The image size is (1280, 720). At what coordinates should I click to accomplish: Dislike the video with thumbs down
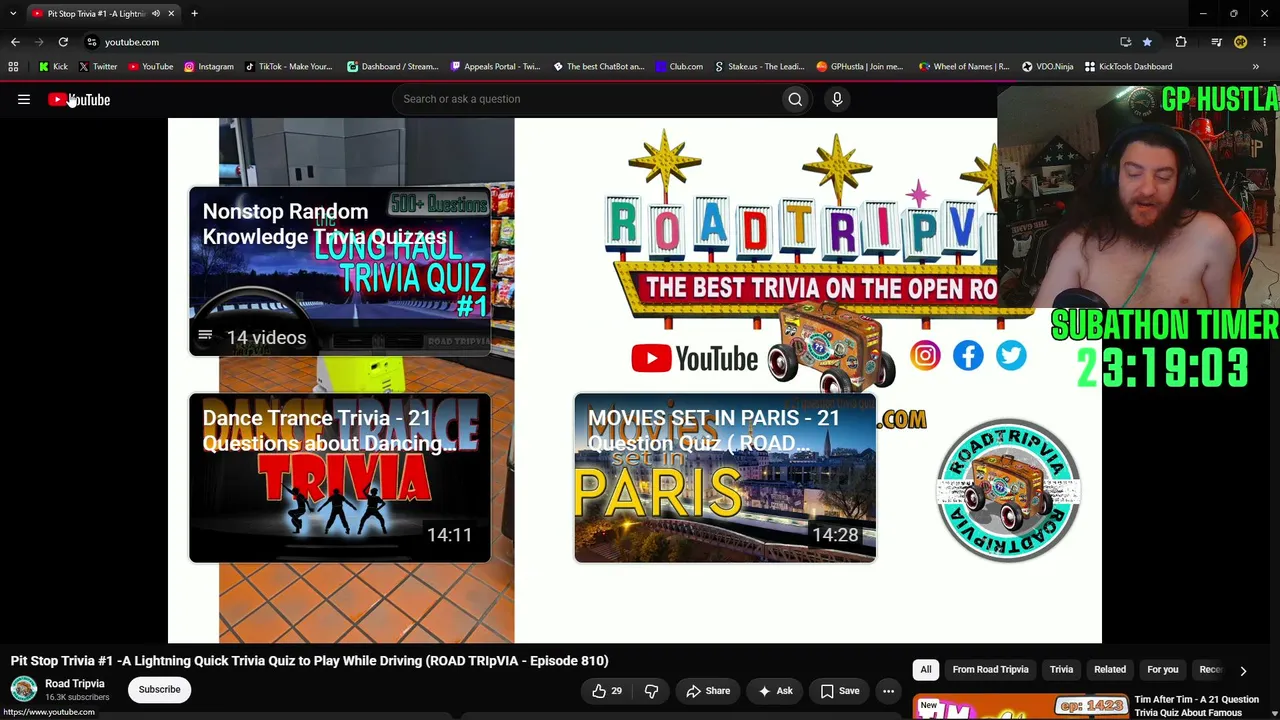tap(651, 691)
